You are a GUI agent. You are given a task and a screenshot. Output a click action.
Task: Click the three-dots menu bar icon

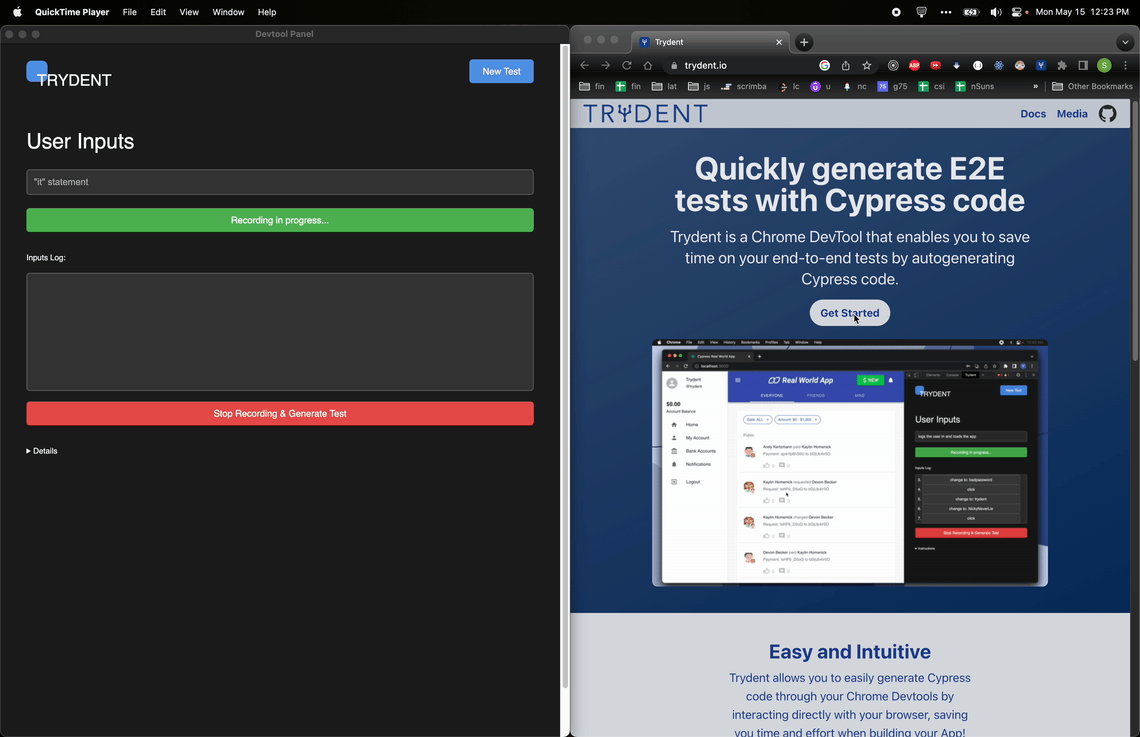tap(945, 12)
